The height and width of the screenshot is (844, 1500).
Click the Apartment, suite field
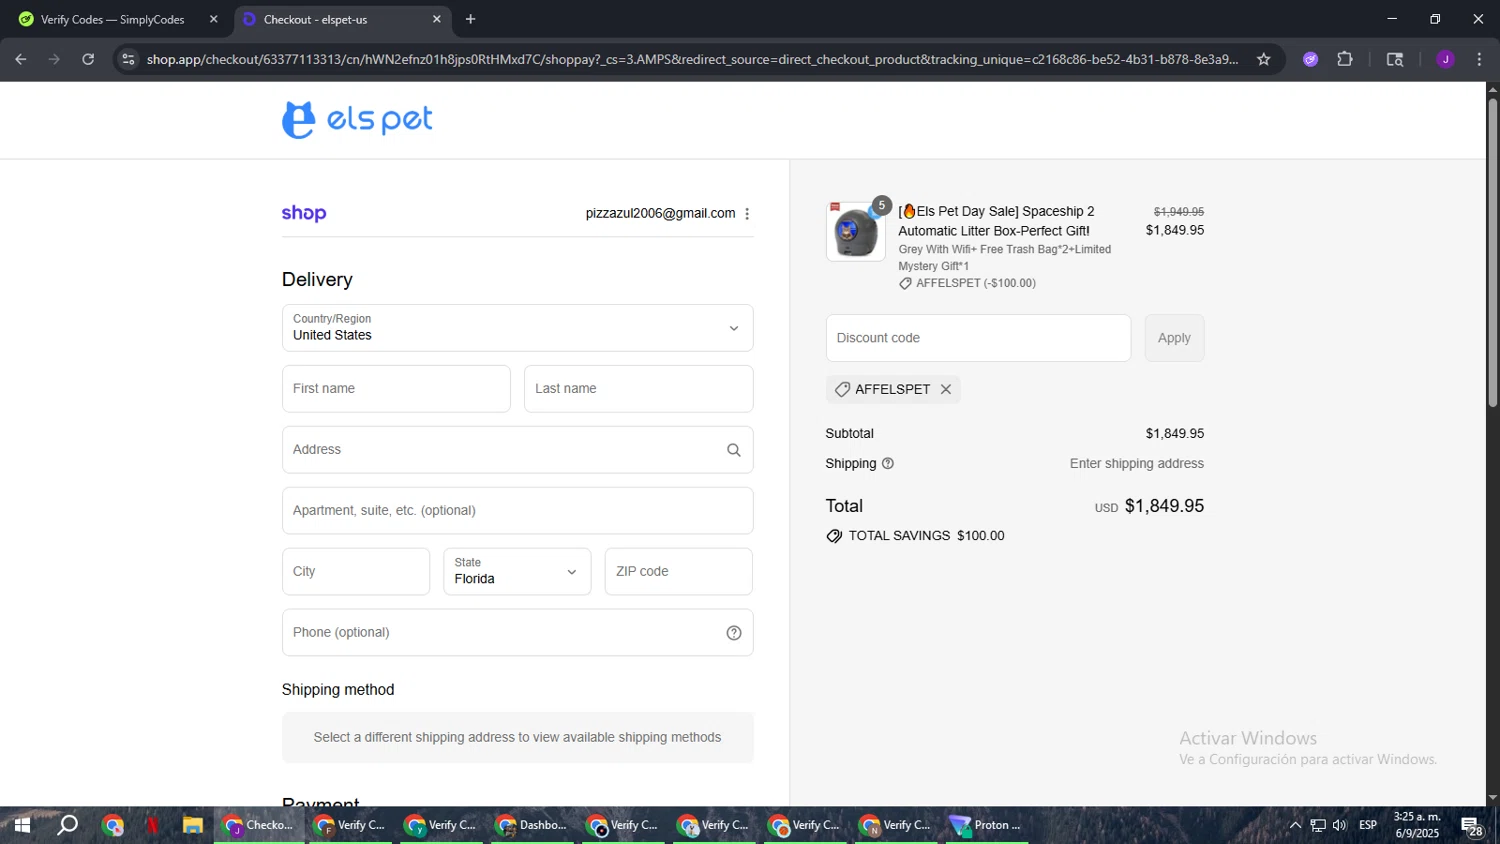517,511
